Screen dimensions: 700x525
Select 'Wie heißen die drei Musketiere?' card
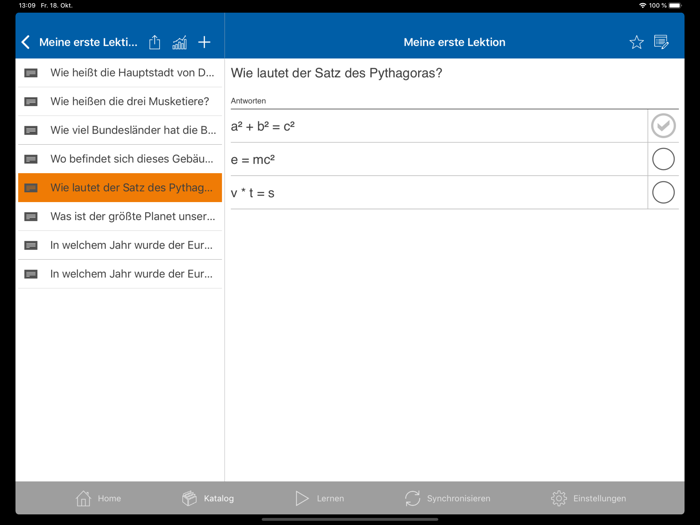tap(120, 102)
